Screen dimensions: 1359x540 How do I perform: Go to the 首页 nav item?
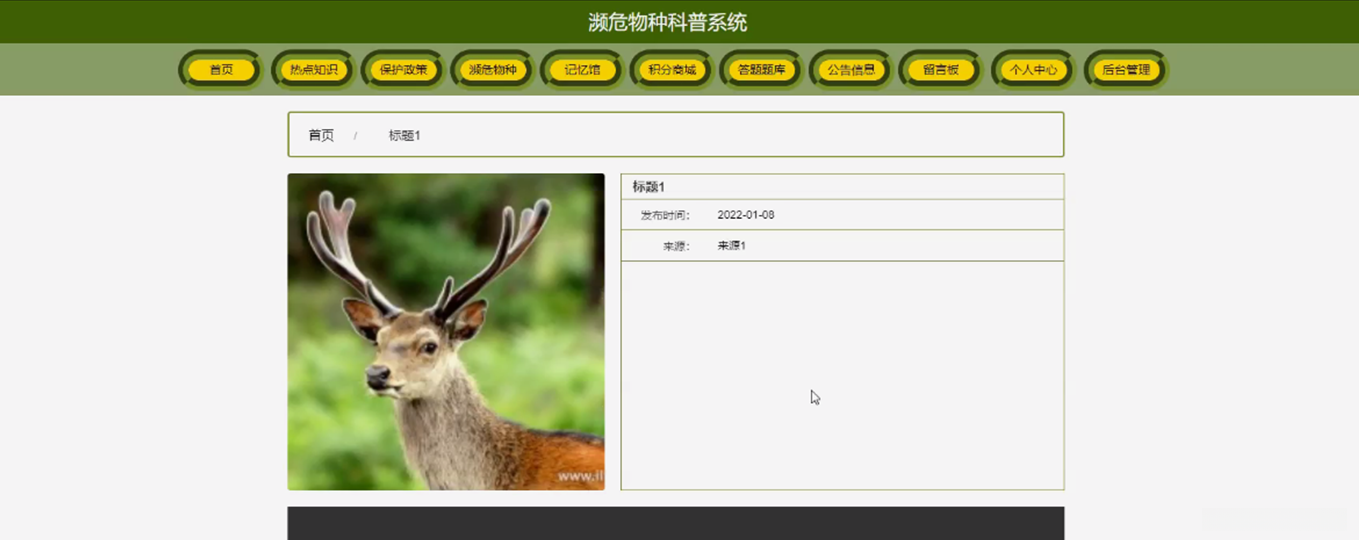click(x=221, y=70)
